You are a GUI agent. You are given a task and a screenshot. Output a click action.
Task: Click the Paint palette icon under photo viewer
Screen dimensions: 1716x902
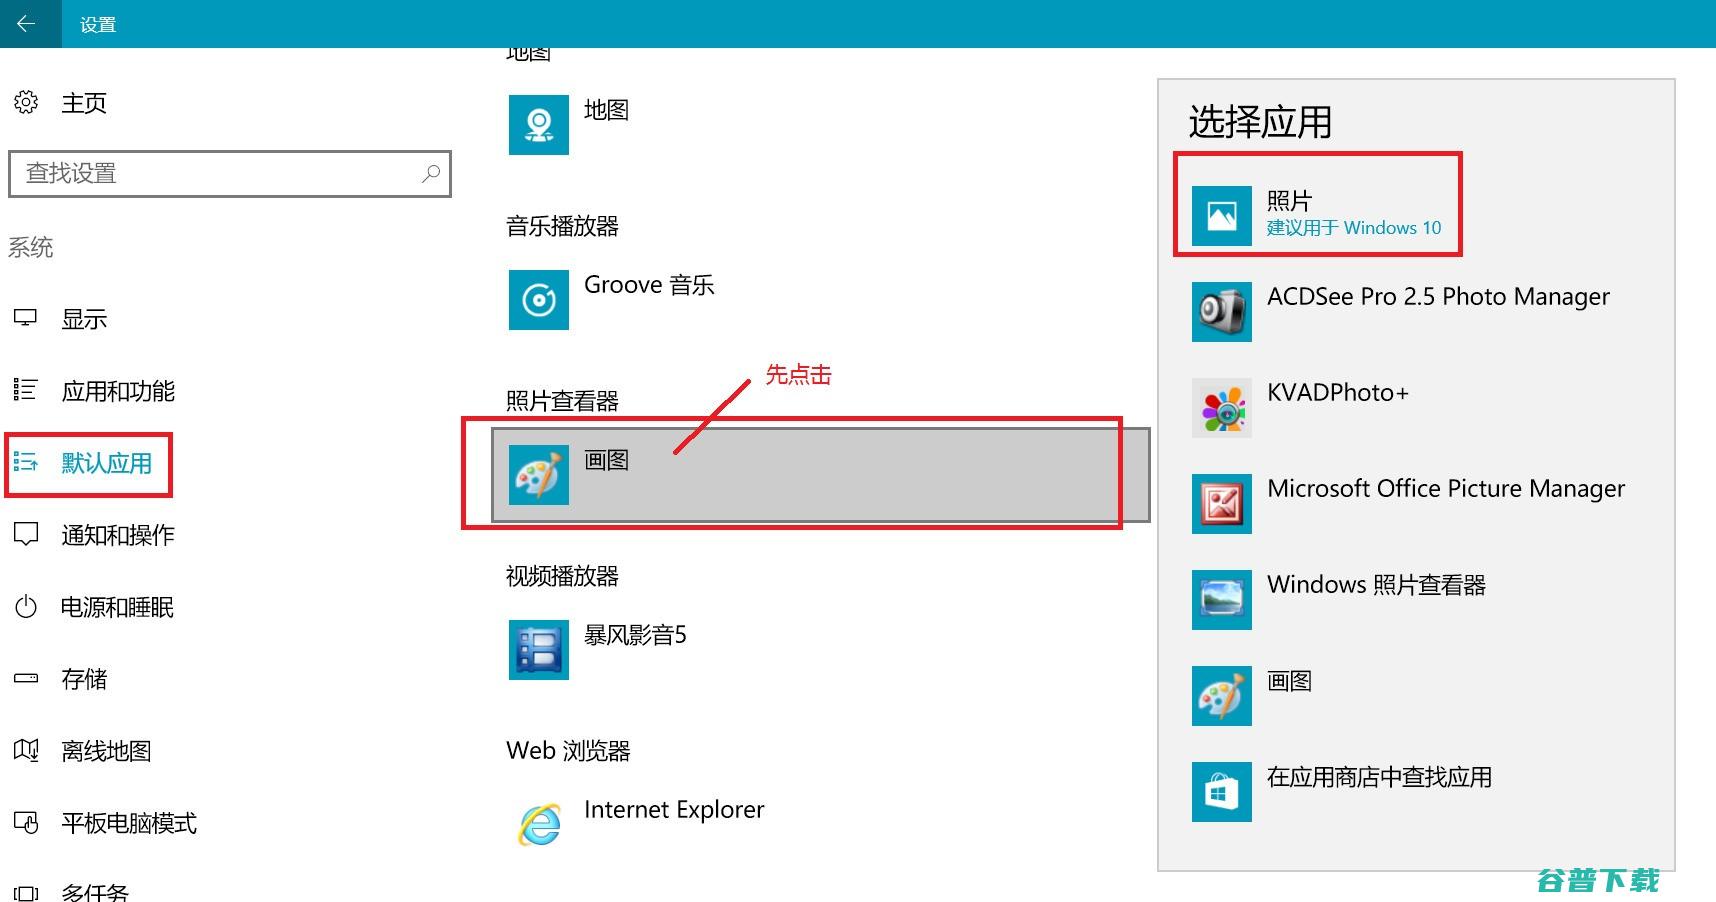coord(539,475)
